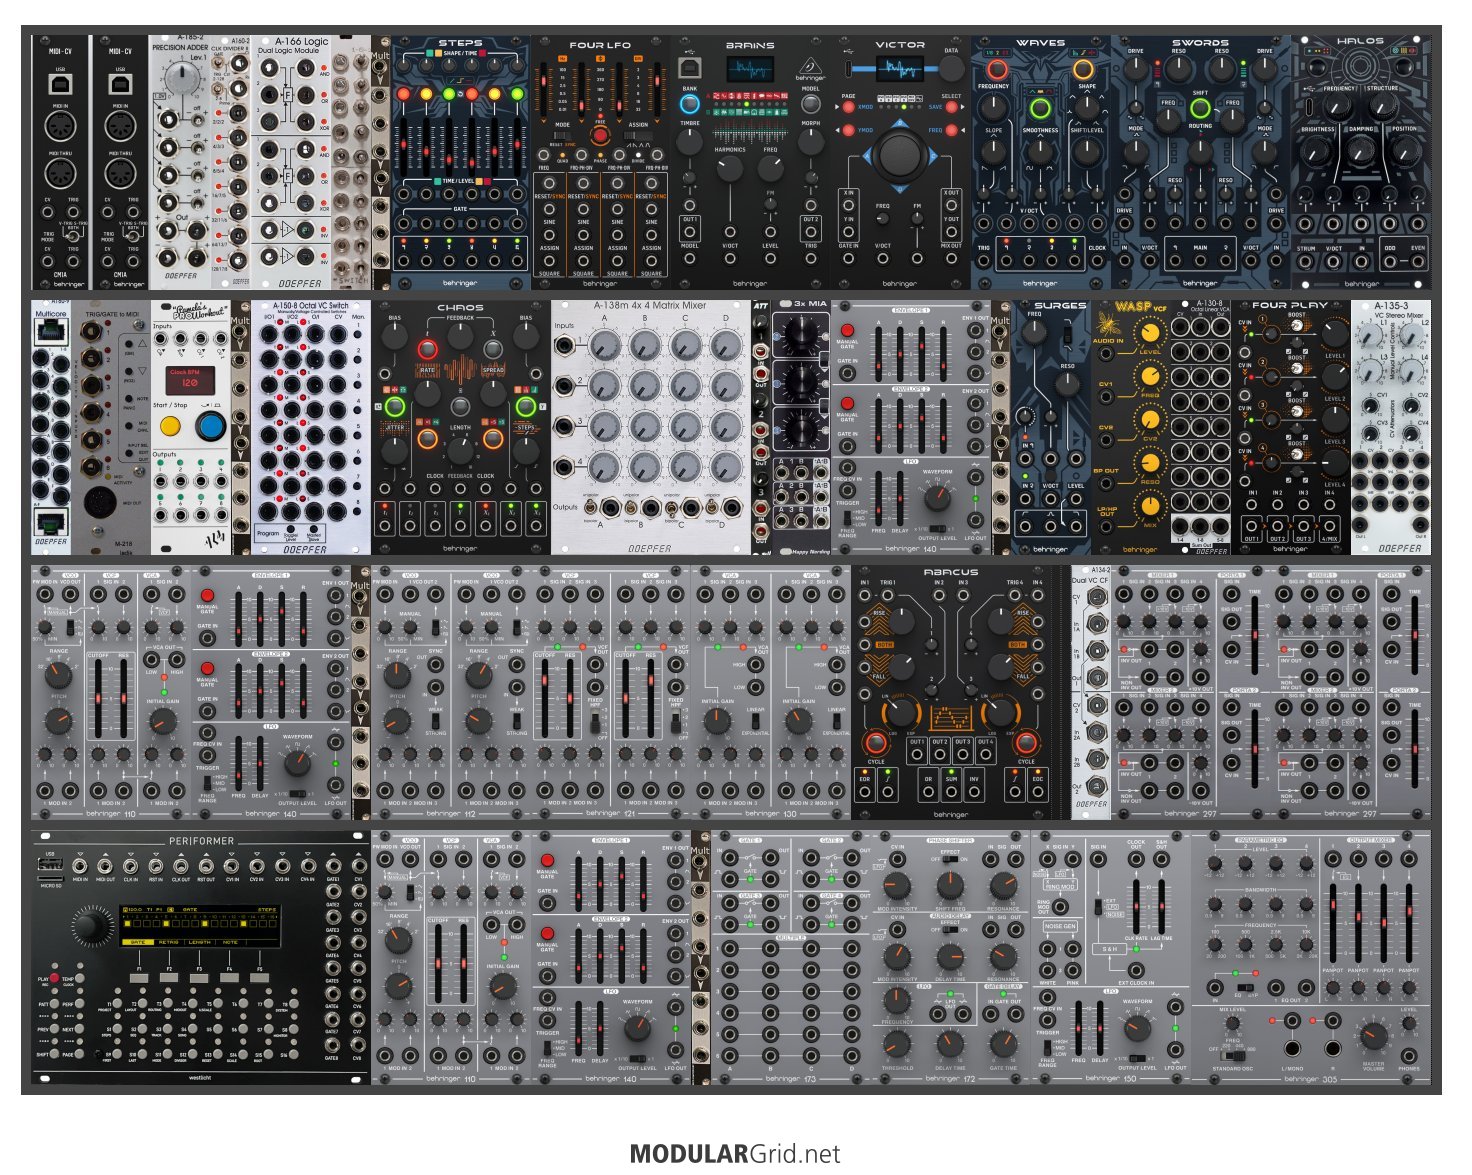This screenshot has height=1175, width=1472.
Task: Push the orange ring button on Waves
Action: pos(1083,70)
